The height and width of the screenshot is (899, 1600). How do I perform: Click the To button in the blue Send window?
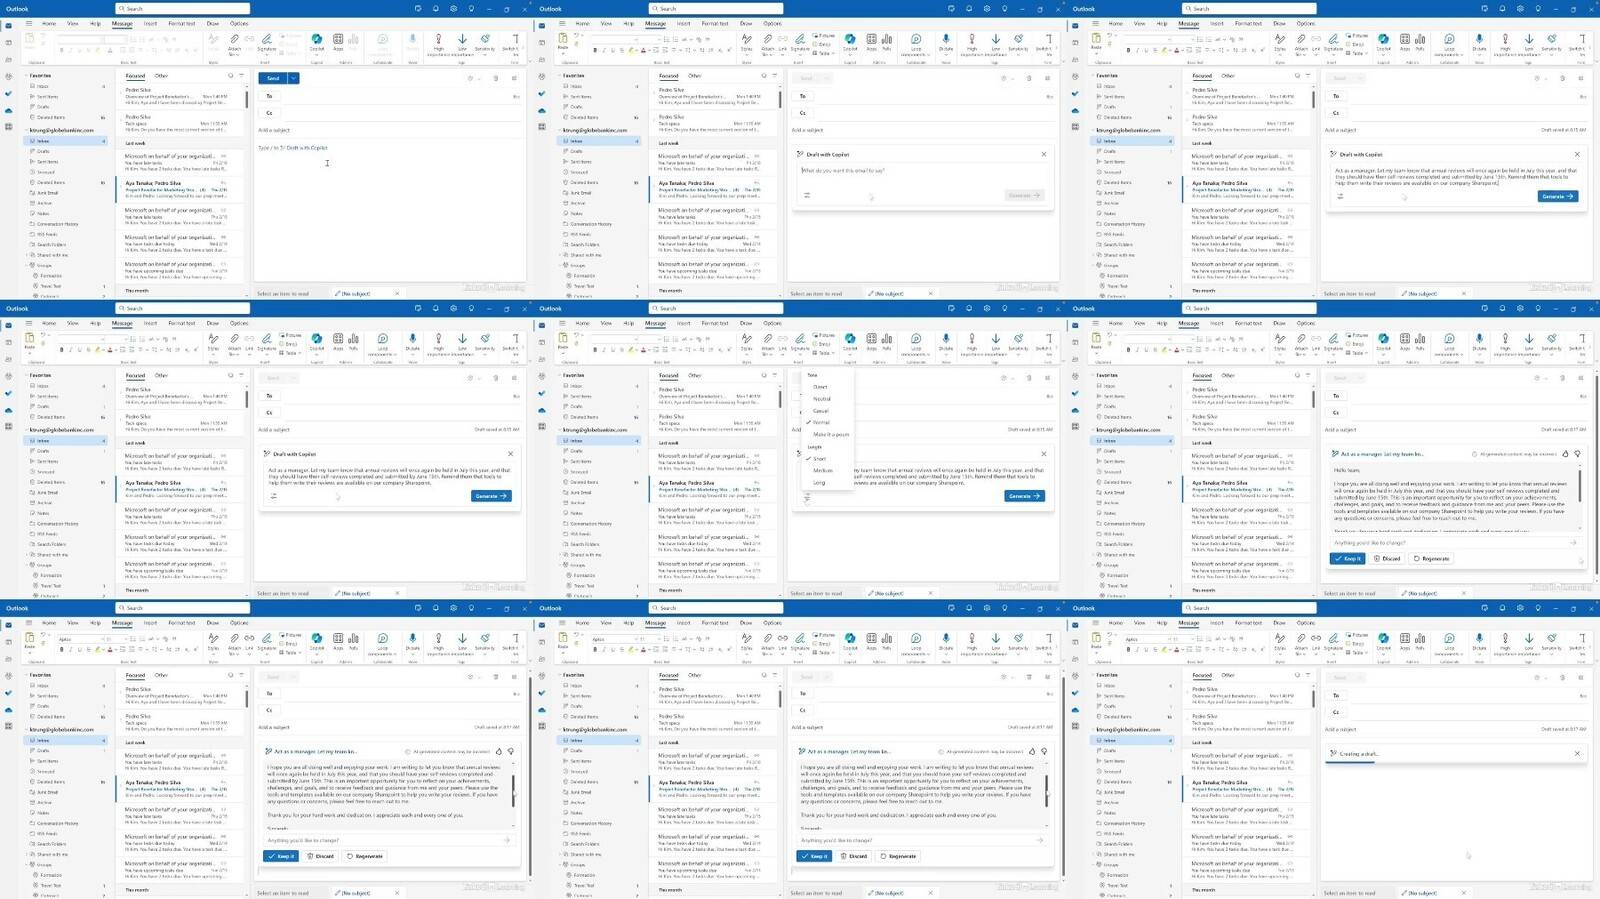point(269,96)
